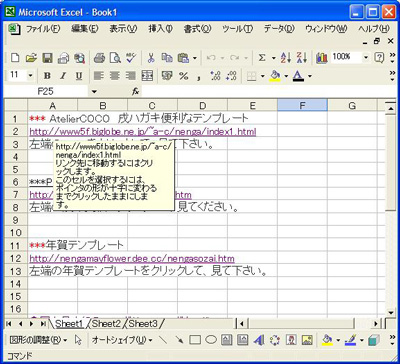Open cell fill color palette arrow
Viewport: 400px width, 364px height.
pos(286,76)
